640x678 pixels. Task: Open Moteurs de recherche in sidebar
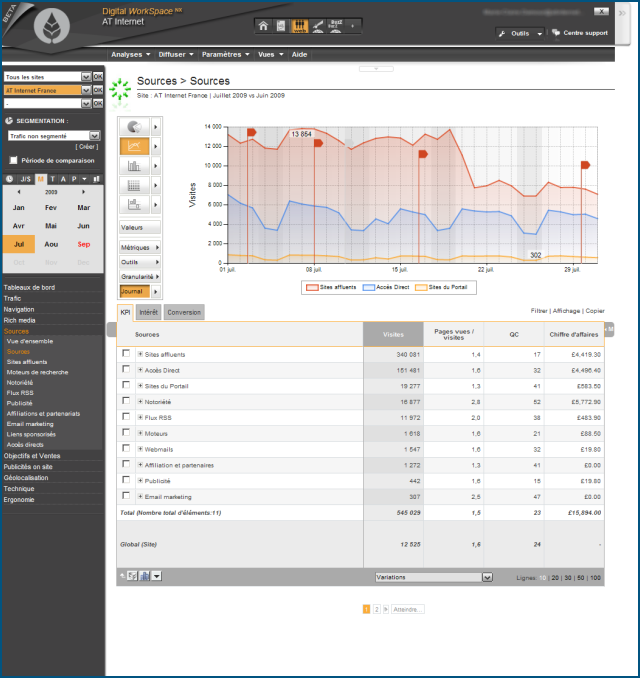point(37,372)
